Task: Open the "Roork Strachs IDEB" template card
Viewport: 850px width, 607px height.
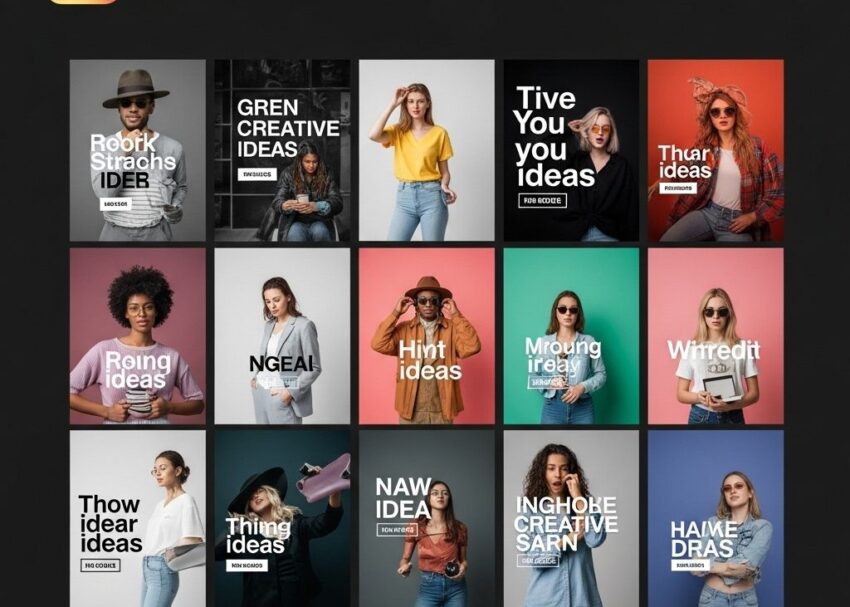Action: point(137,150)
